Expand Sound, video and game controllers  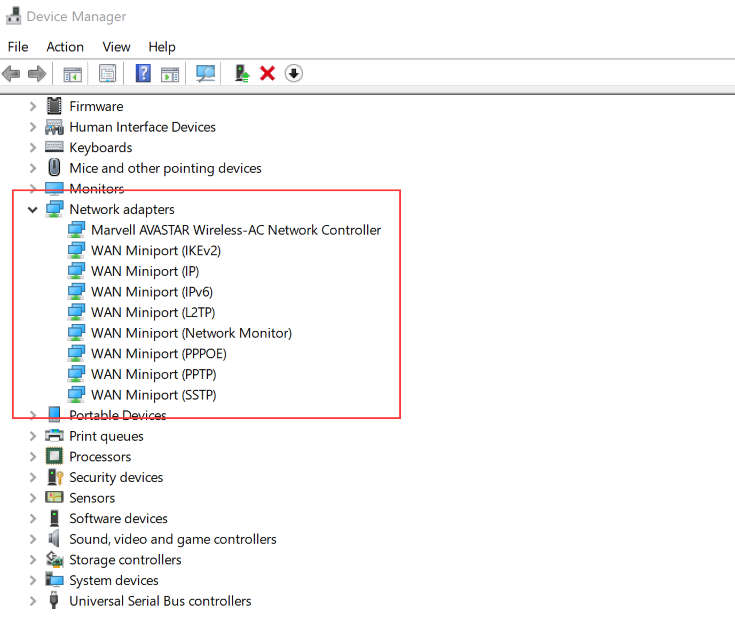pyautogui.click(x=33, y=539)
